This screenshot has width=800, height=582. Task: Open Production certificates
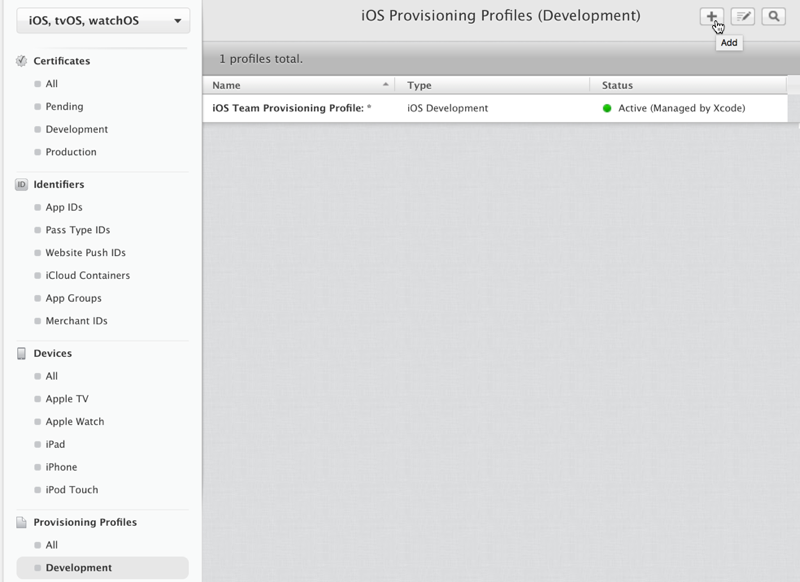pyautogui.click(x=70, y=152)
